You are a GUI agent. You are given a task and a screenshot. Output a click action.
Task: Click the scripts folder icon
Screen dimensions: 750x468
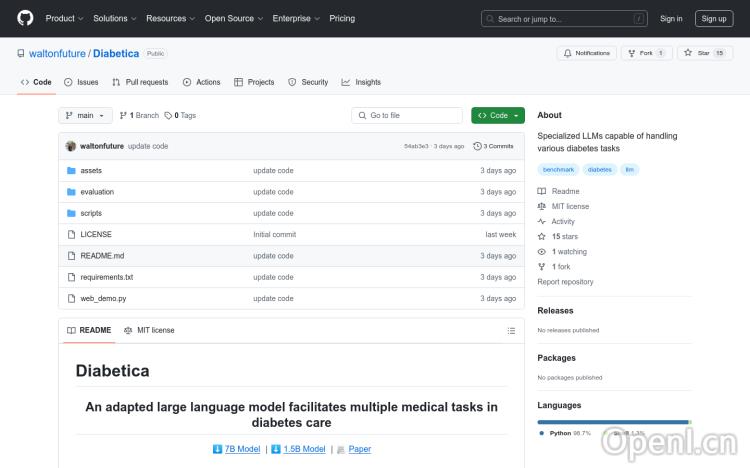(x=71, y=213)
